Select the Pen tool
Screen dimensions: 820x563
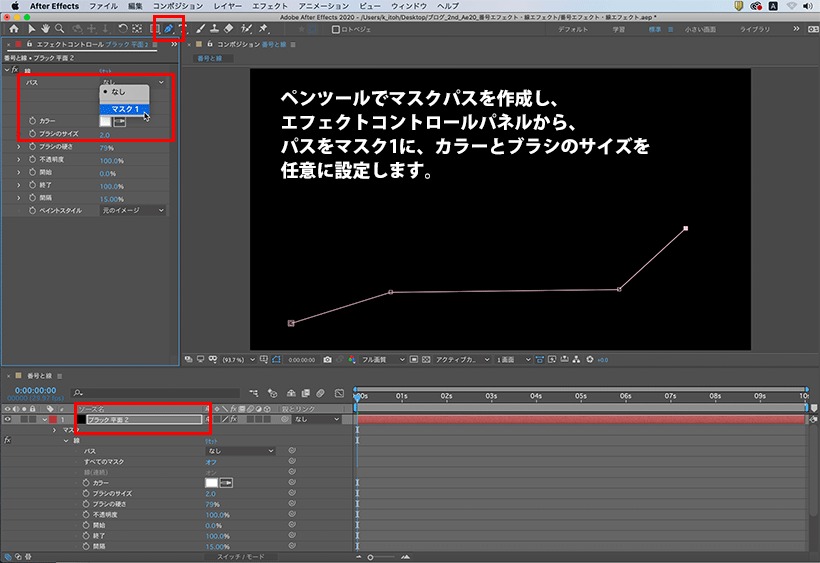(x=168, y=29)
